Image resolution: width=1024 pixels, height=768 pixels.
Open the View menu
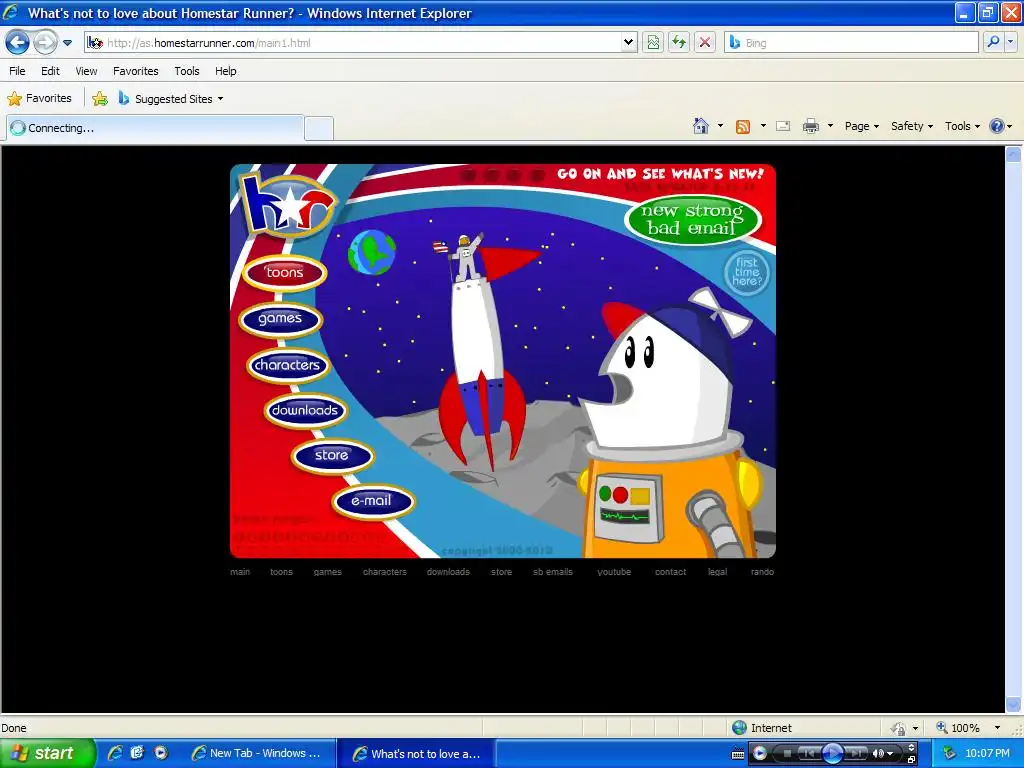pos(86,71)
